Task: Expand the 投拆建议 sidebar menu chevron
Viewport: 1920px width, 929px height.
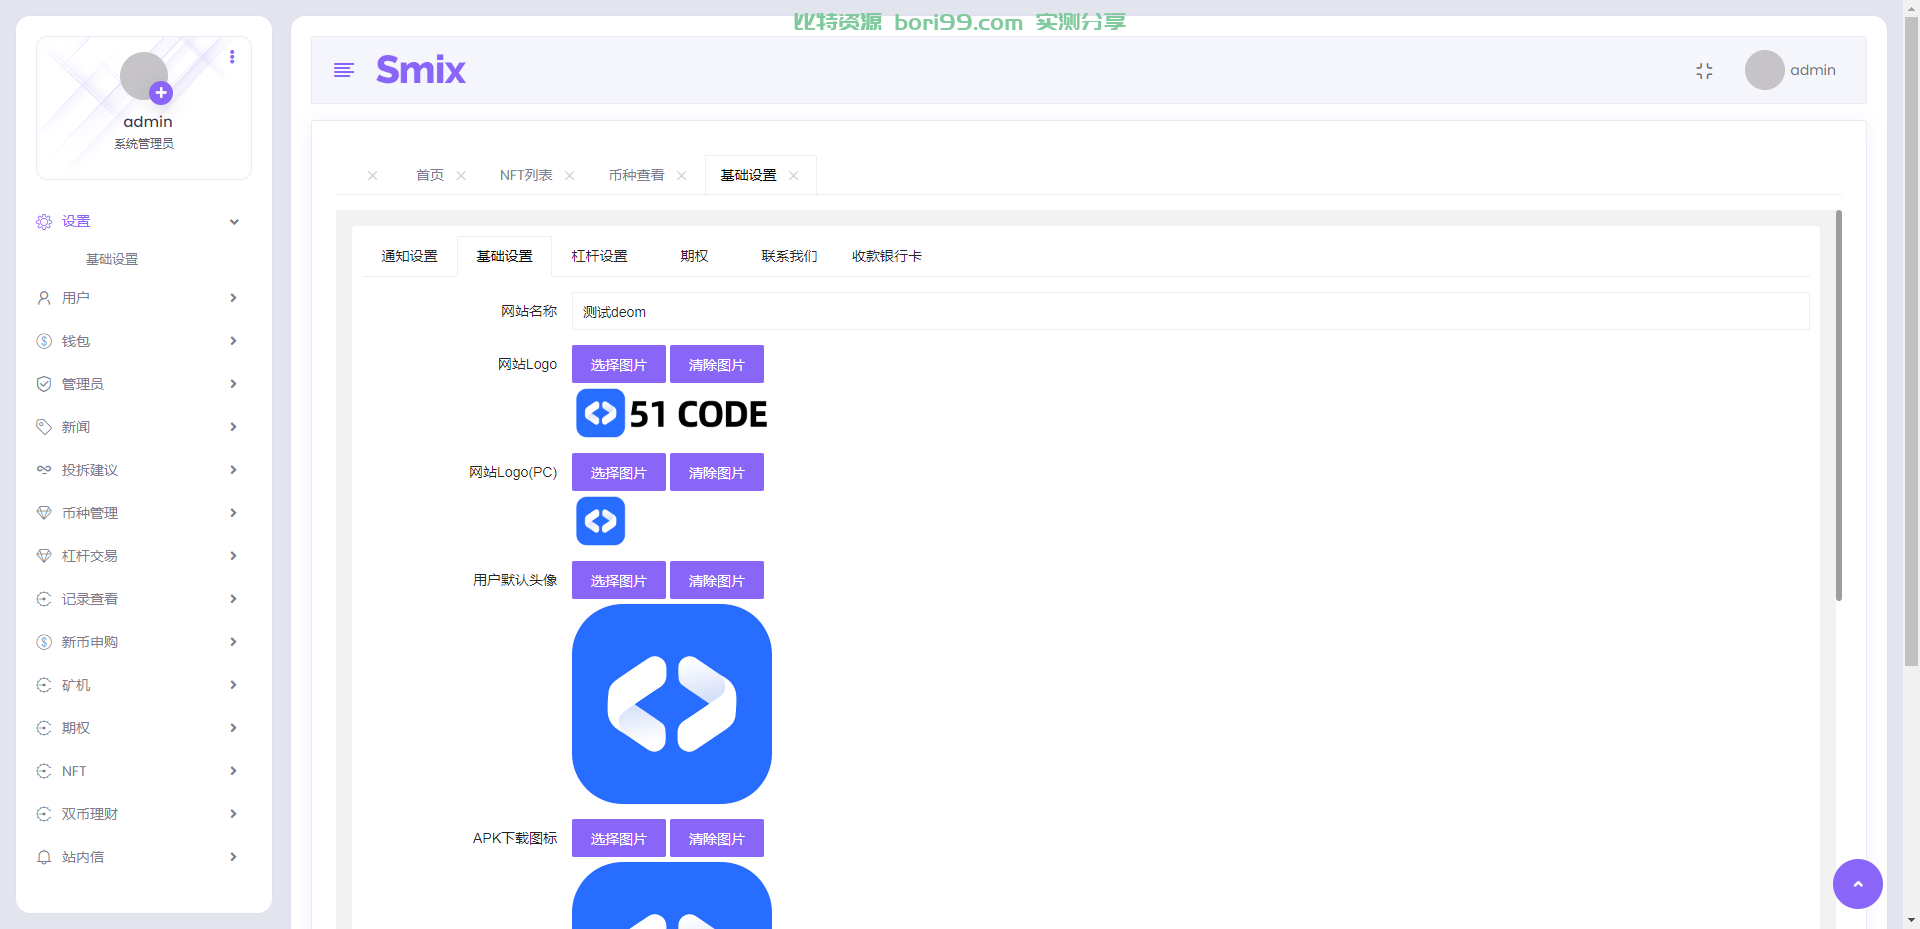Action: (x=233, y=470)
